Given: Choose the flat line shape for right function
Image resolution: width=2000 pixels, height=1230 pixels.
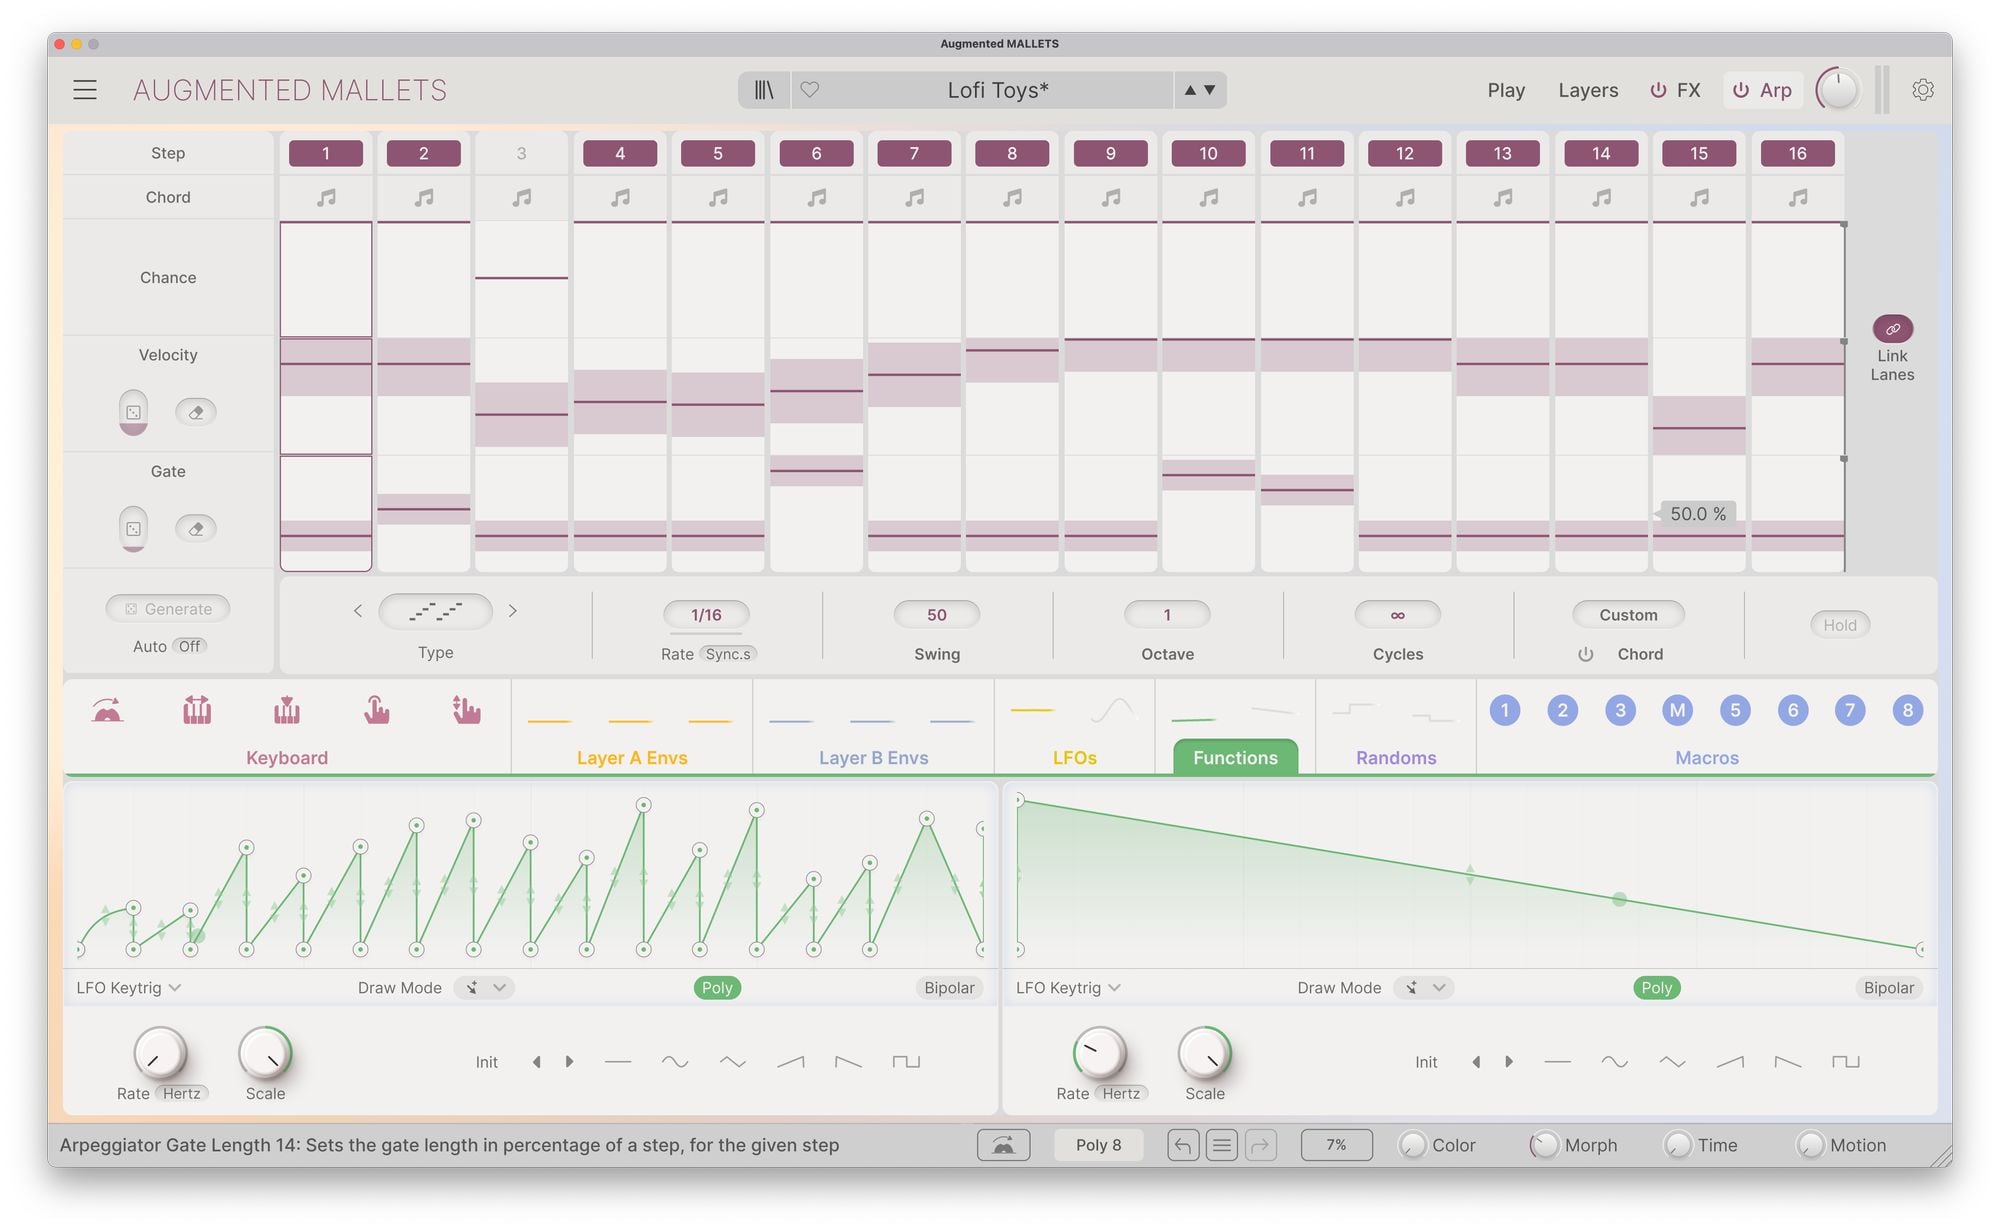Looking at the screenshot, I should pyautogui.click(x=1557, y=1062).
